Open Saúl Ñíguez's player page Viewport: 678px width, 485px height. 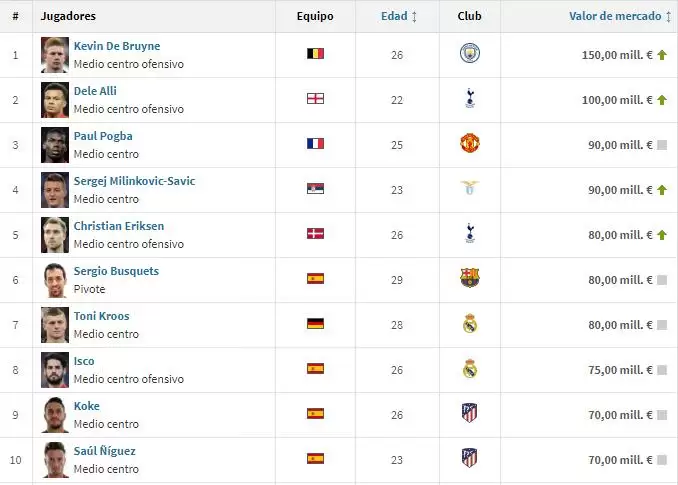click(x=104, y=451)
